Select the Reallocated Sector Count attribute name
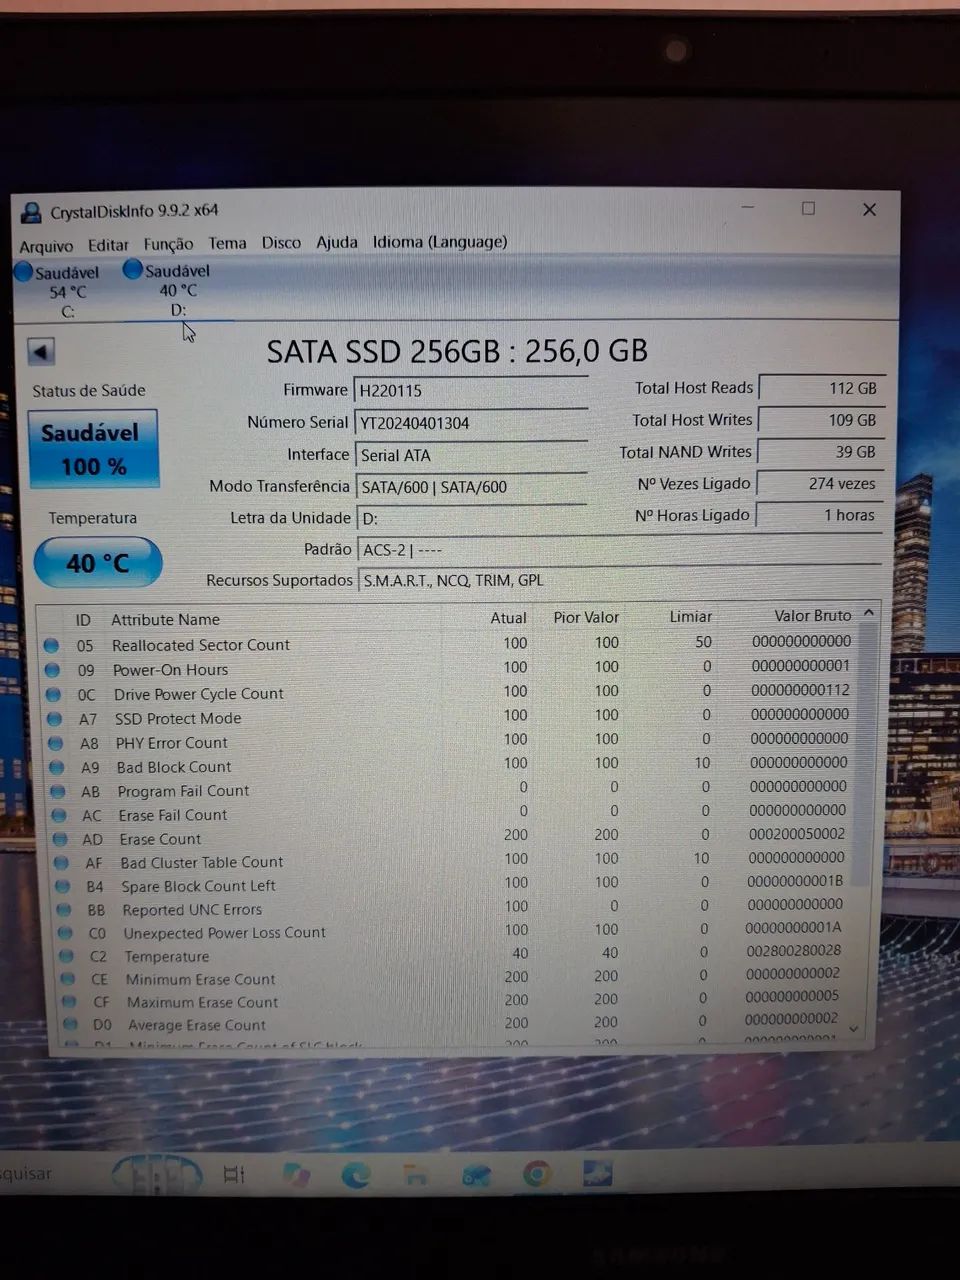This screenshot has height=1280, width=960. 201,646
